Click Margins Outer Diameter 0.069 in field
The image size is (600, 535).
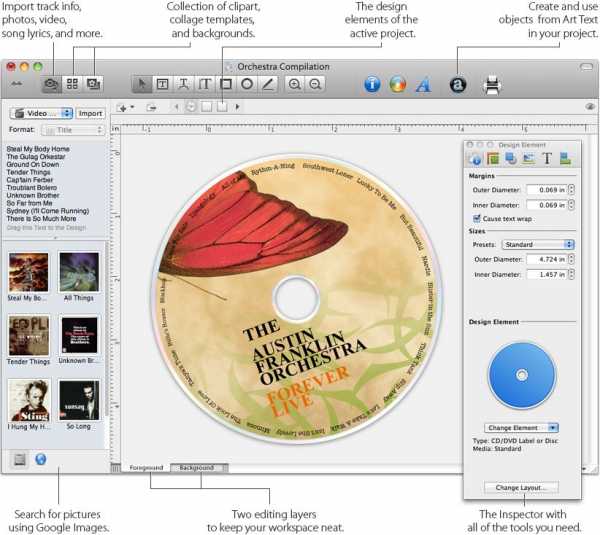pos(547,190)
